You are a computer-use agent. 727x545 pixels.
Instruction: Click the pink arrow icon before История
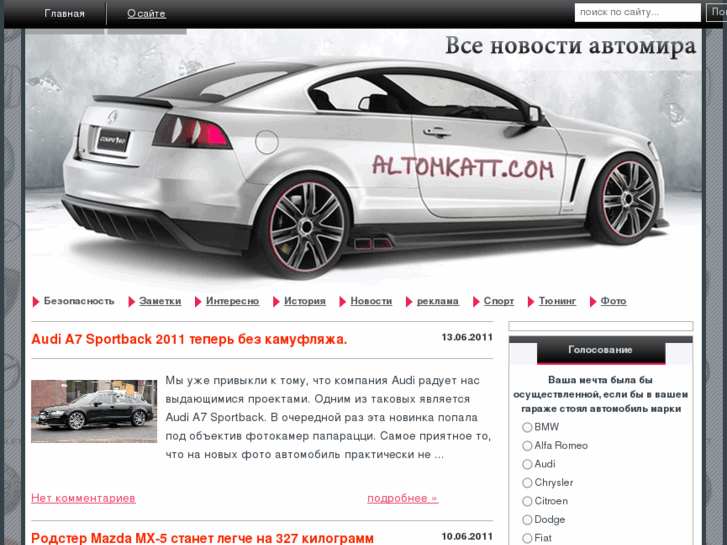[x=276, y=301]
